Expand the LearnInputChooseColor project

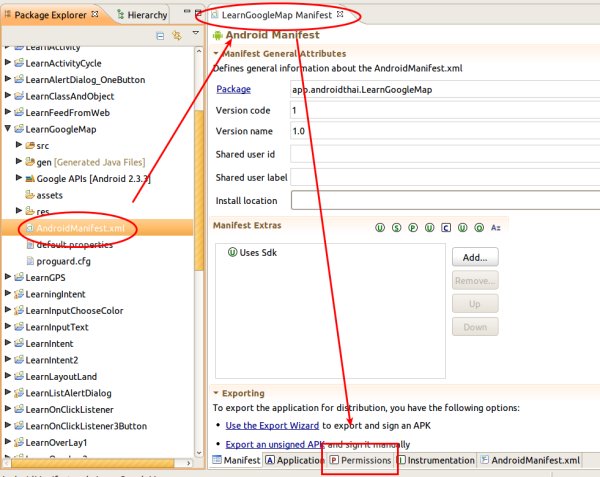8,310
